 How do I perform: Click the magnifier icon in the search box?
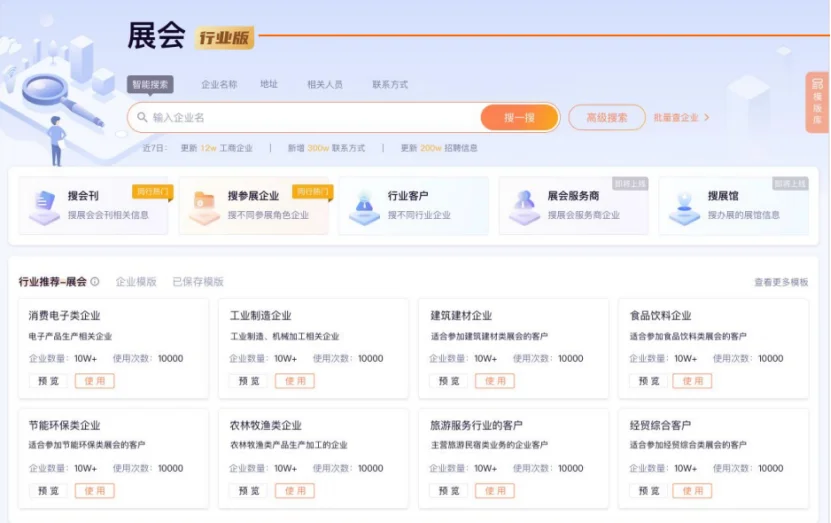tap(142, 117)
